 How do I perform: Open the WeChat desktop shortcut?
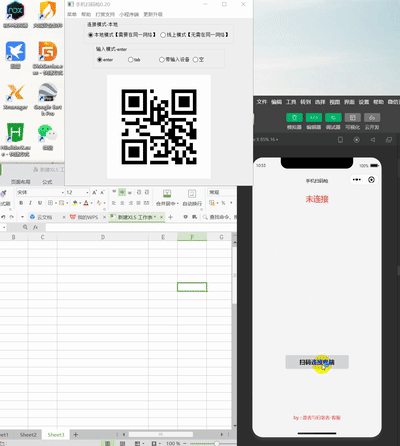(48, 137)
